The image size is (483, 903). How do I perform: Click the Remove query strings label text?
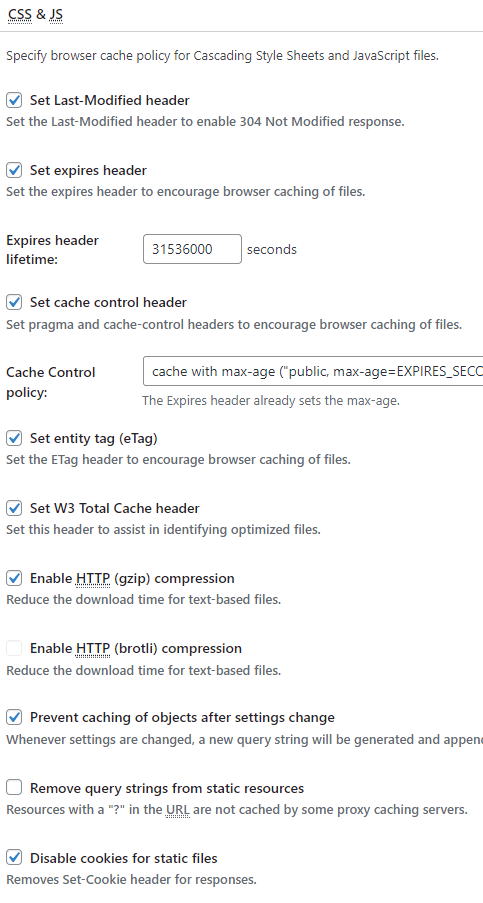[x=166, y=788]
